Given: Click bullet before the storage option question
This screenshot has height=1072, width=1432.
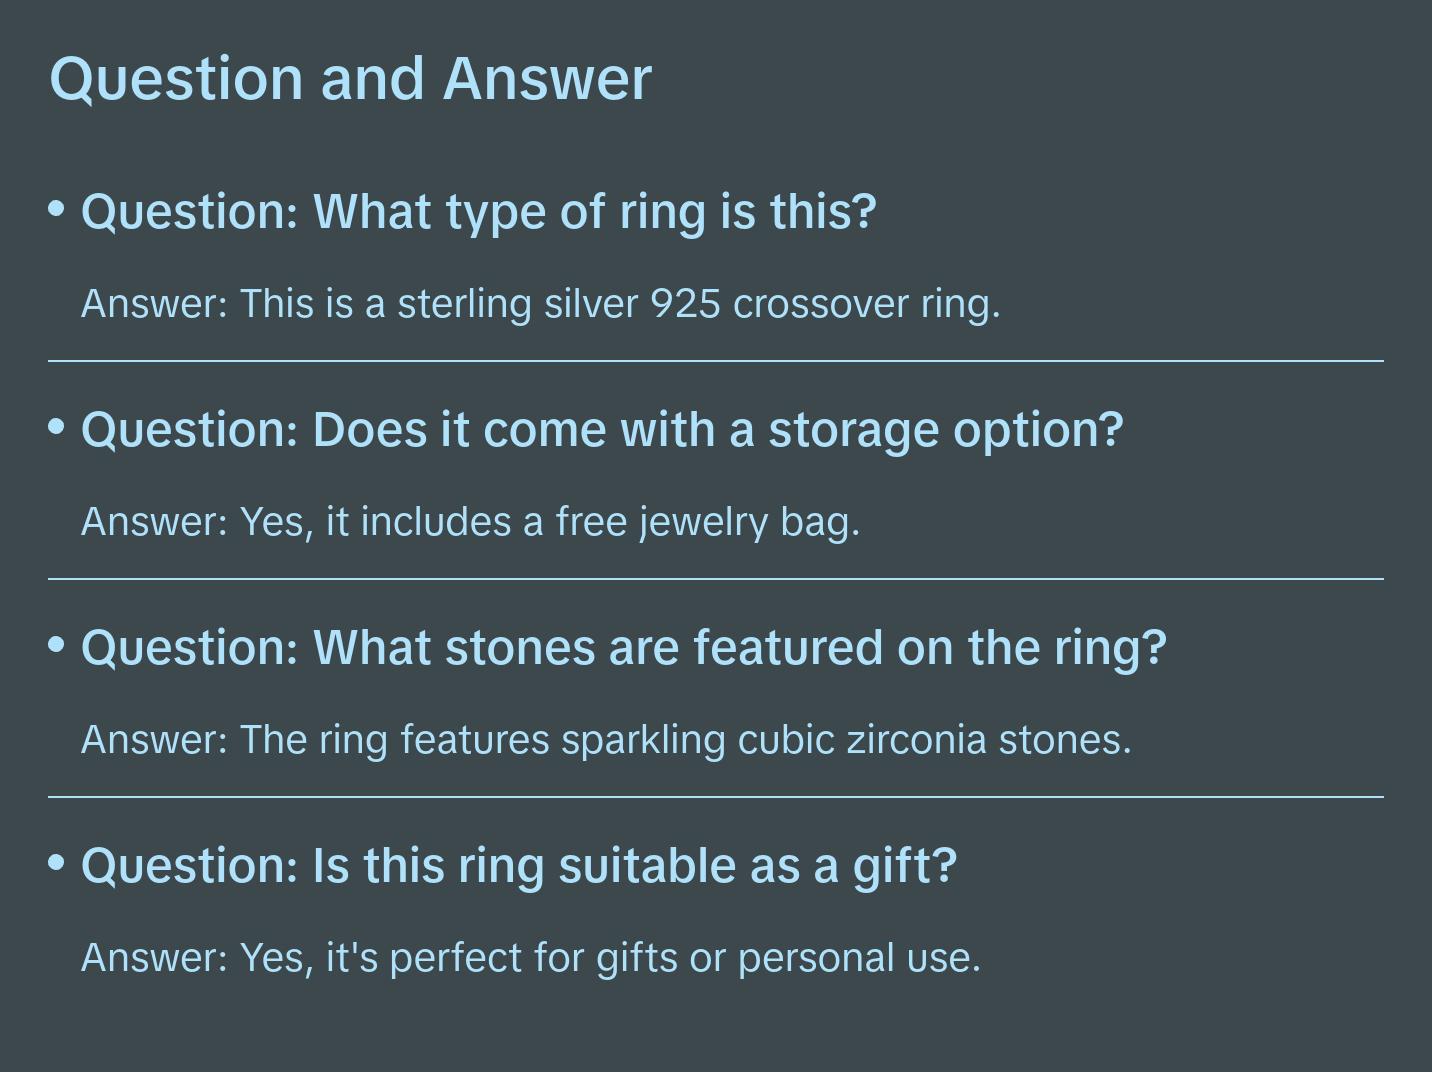Looking at the screenshot, I should tap(57, 427).
